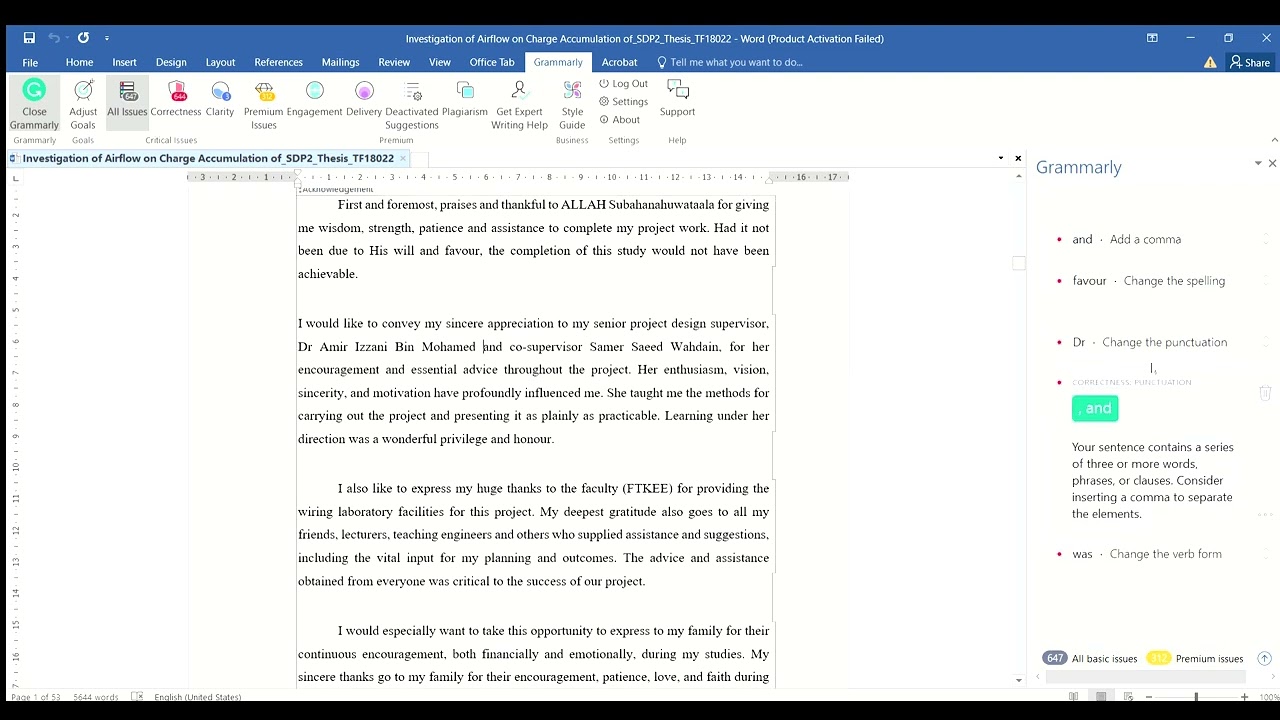Open the Design ribbon tab
The width and height of the screenshot is (1280, 720).
(x=171, y=62)
